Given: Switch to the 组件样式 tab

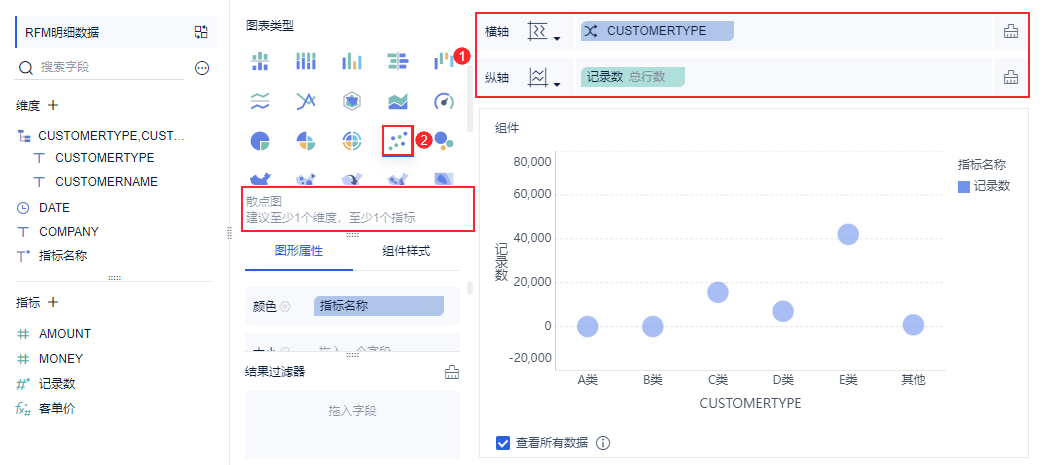Looking at the screenshot, I should click(406, 251).
